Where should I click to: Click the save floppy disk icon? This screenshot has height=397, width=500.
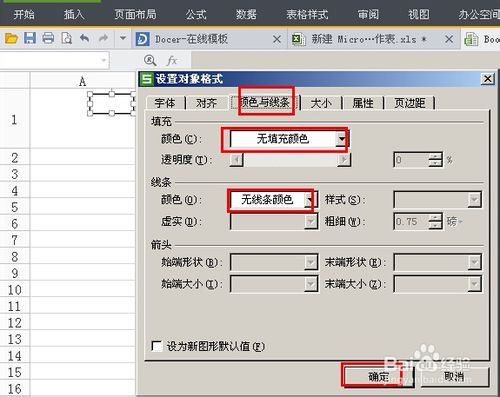[x=30, y=39]
